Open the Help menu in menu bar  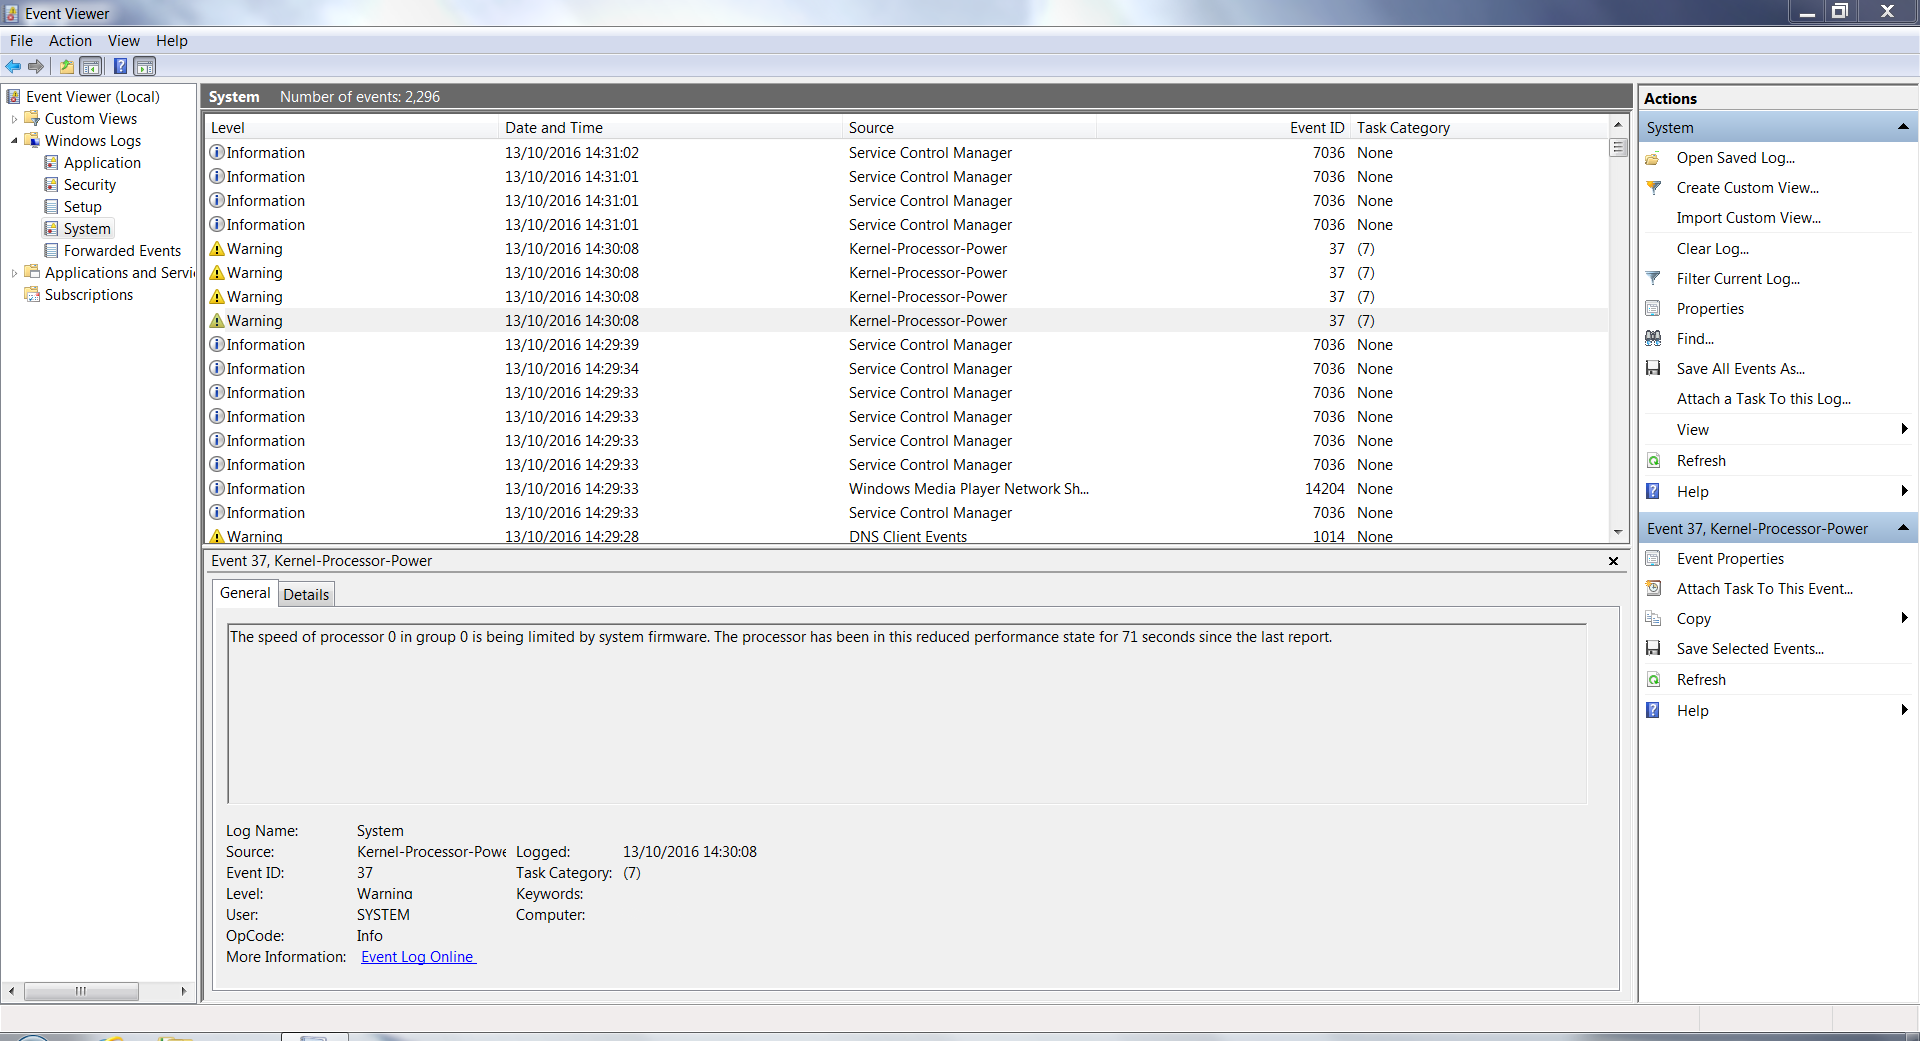coord(172,41)
